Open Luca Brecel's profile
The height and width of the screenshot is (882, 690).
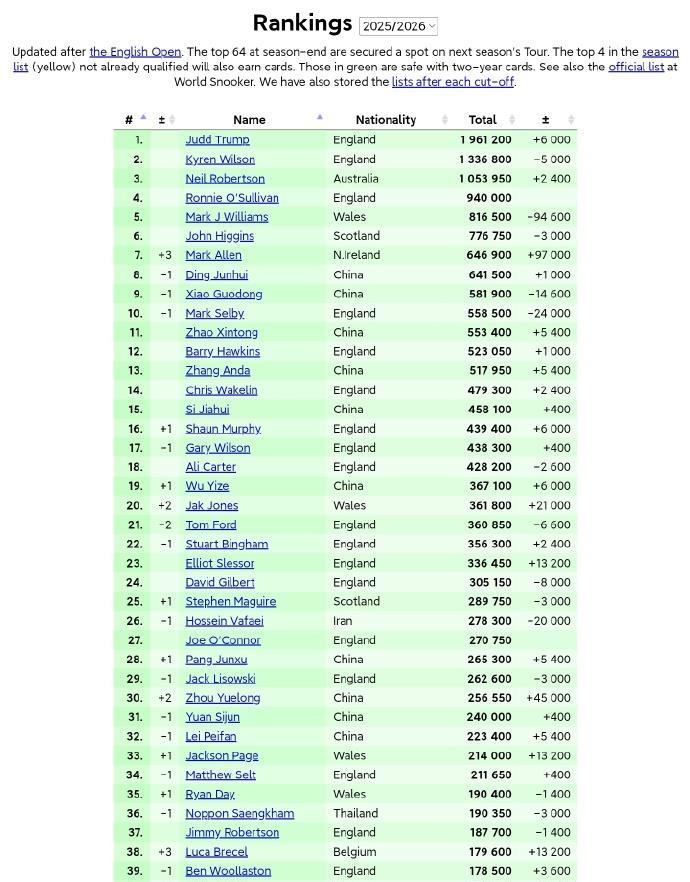(217, 852)
